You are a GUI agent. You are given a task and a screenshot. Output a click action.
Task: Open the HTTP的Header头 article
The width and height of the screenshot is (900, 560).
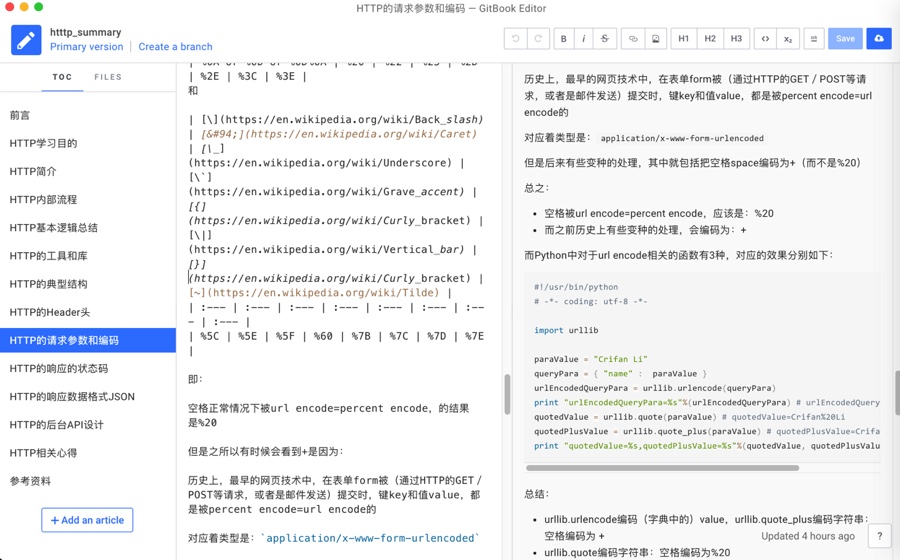tap(88, 312)
